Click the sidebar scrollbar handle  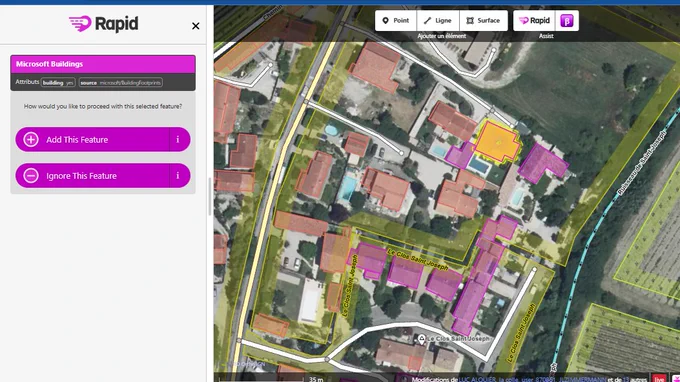(210, 196)
